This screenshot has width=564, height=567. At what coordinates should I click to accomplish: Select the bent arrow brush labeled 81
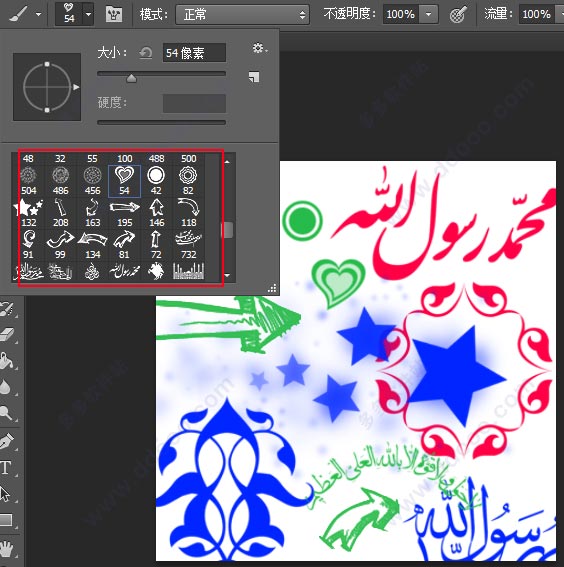(124, 245)
